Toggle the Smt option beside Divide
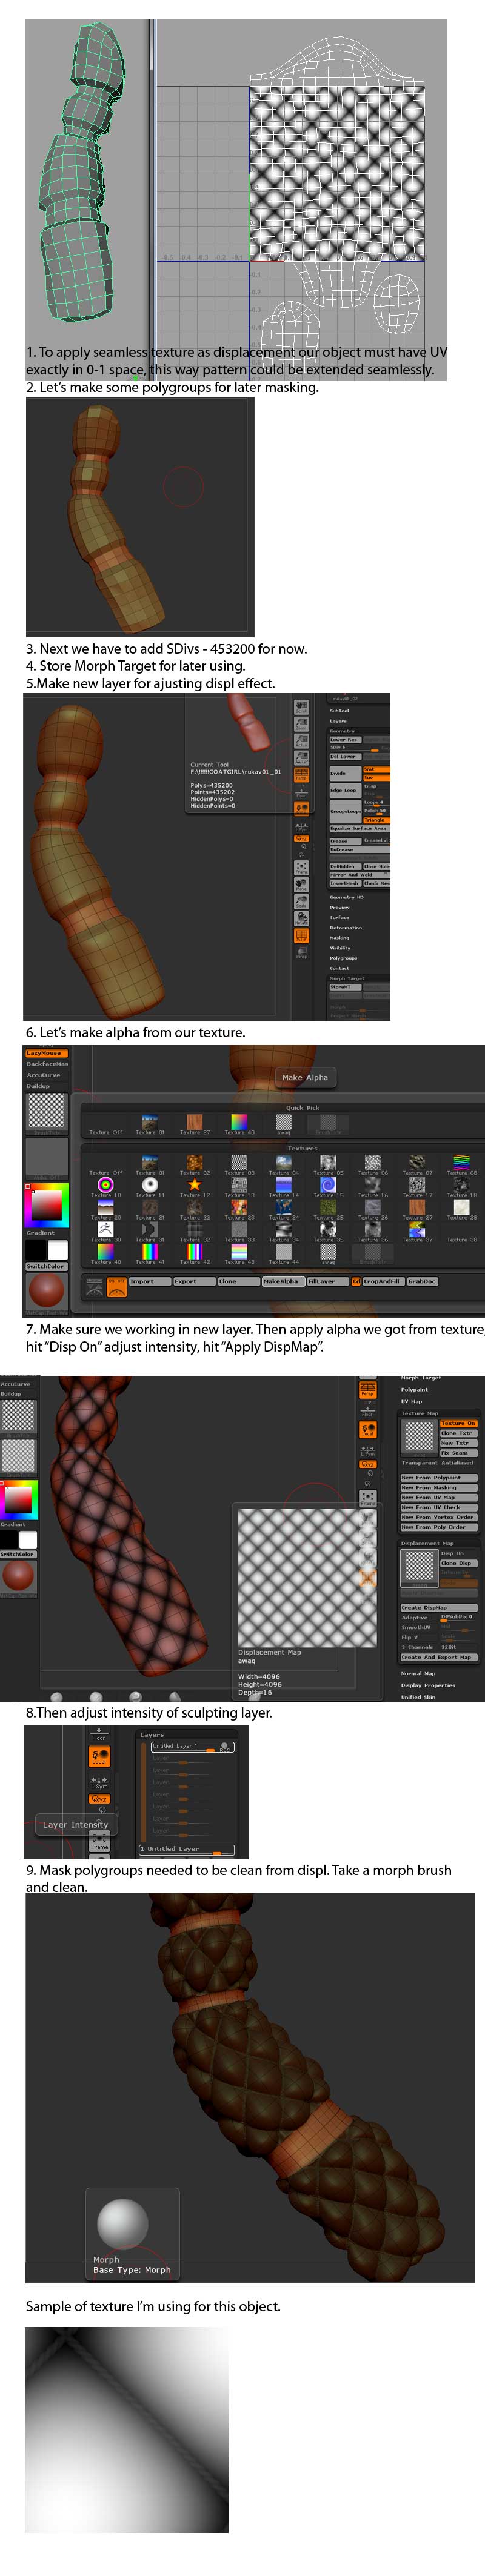 tap(377, 770)
